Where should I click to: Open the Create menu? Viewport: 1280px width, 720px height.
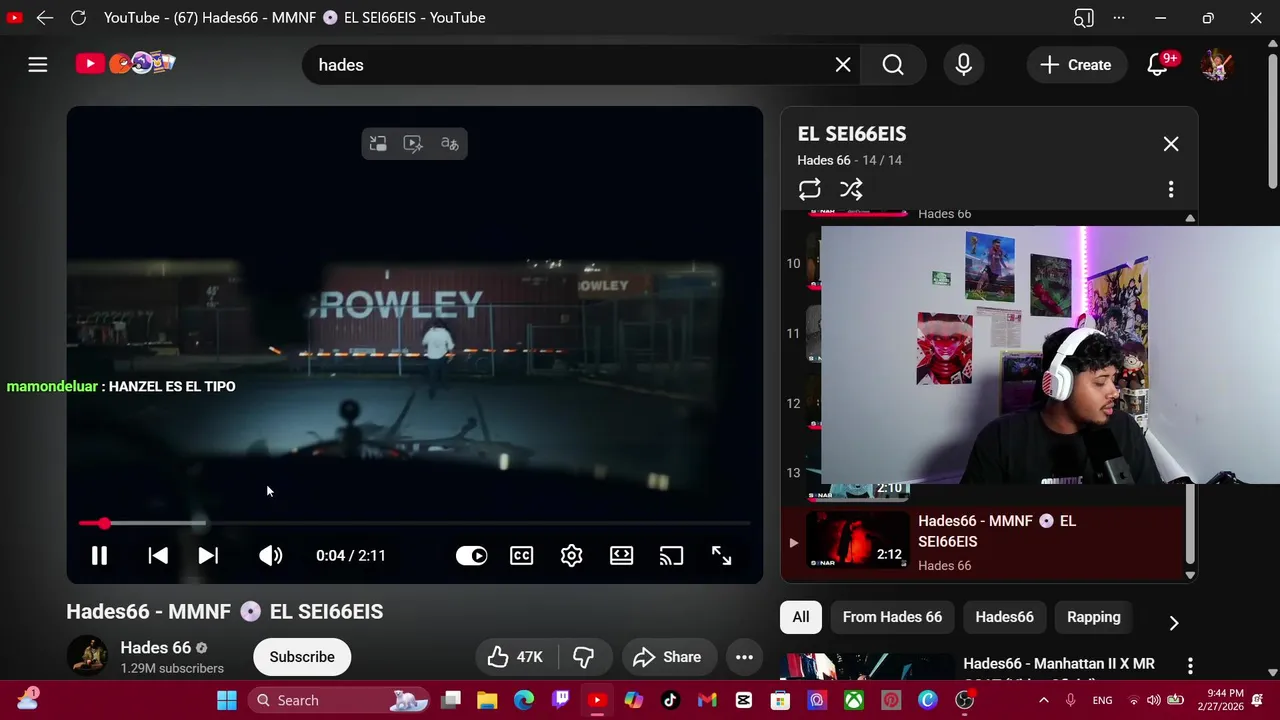tap(1075, 65)
